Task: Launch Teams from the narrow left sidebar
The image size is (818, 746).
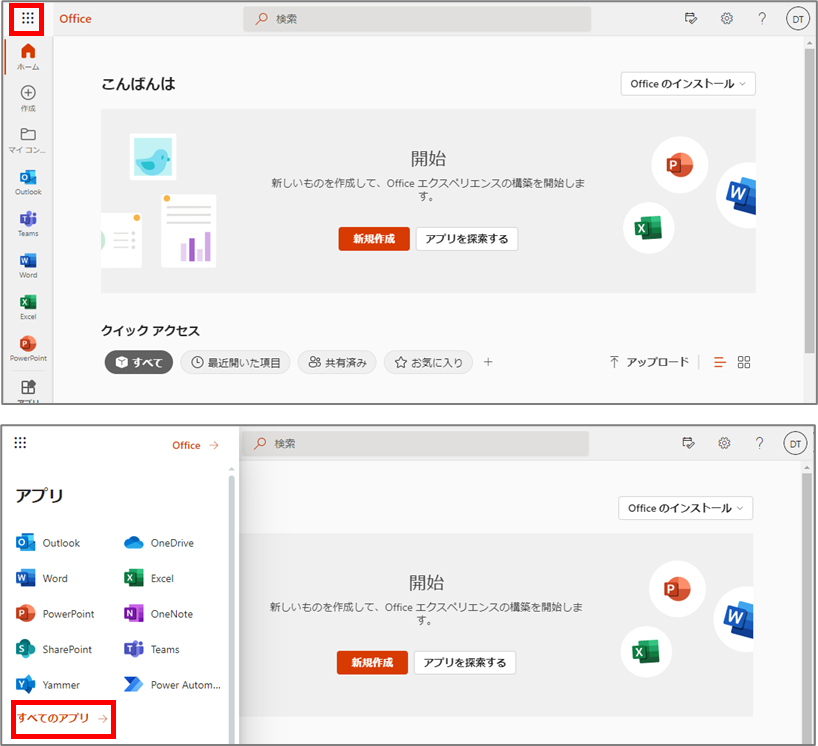Action: coord(28,224)
